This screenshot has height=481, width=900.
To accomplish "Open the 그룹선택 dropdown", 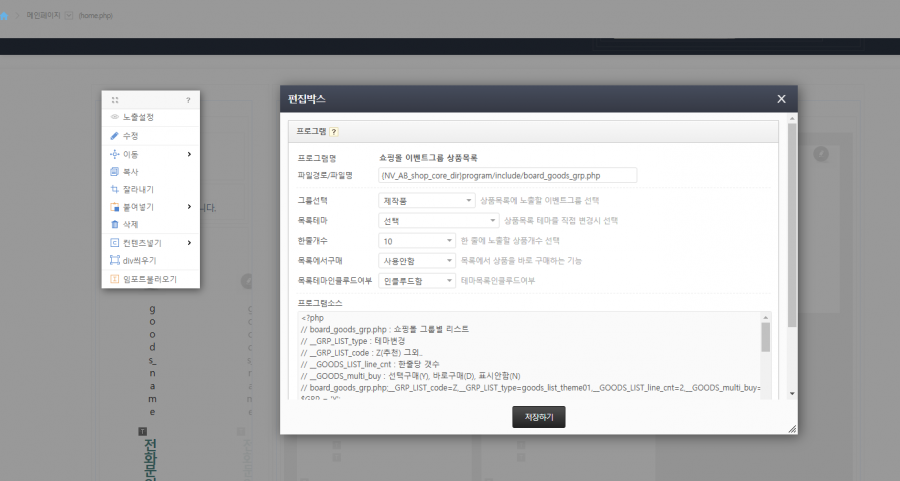I will tap(428, 201).
